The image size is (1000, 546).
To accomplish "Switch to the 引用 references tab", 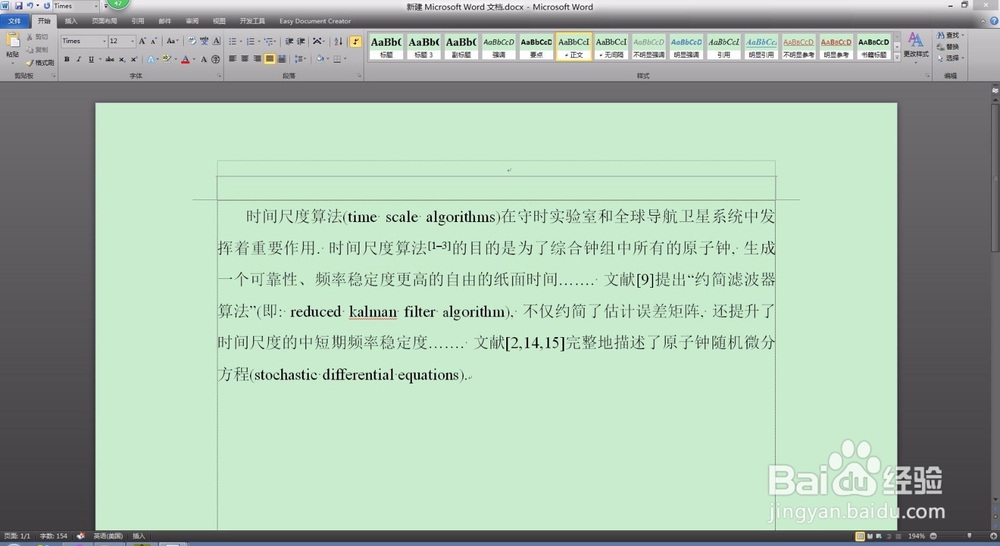I will coord(138,21).
